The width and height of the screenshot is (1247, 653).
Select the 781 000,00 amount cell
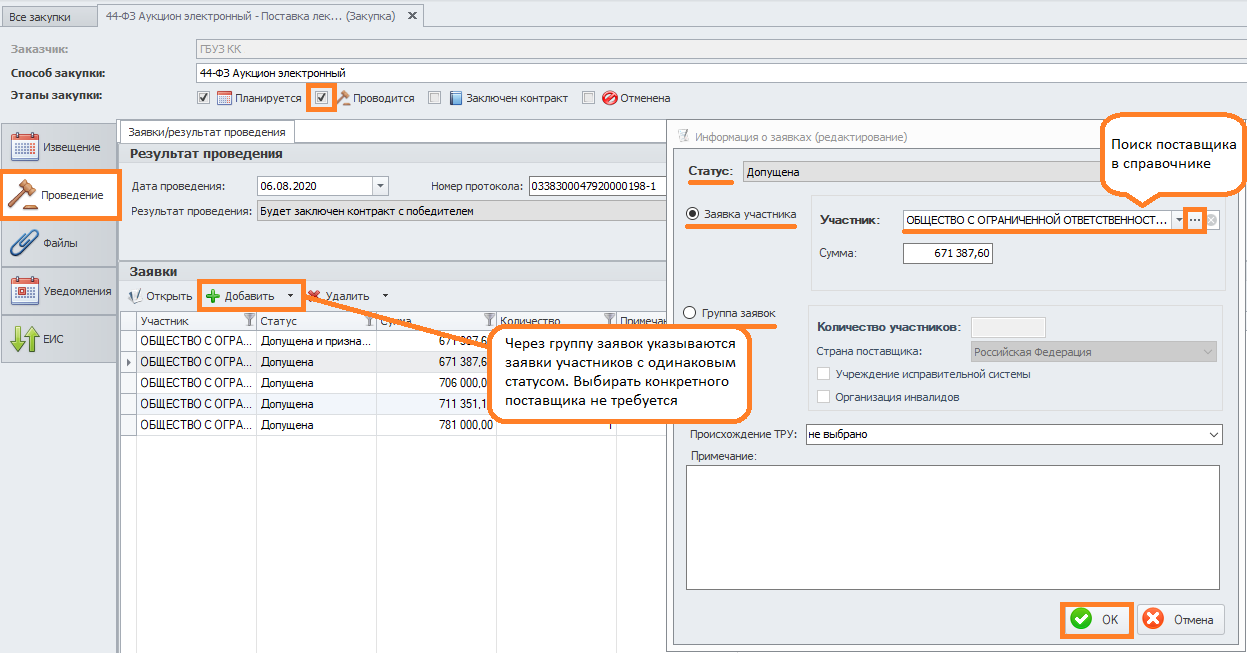(436, 424)
